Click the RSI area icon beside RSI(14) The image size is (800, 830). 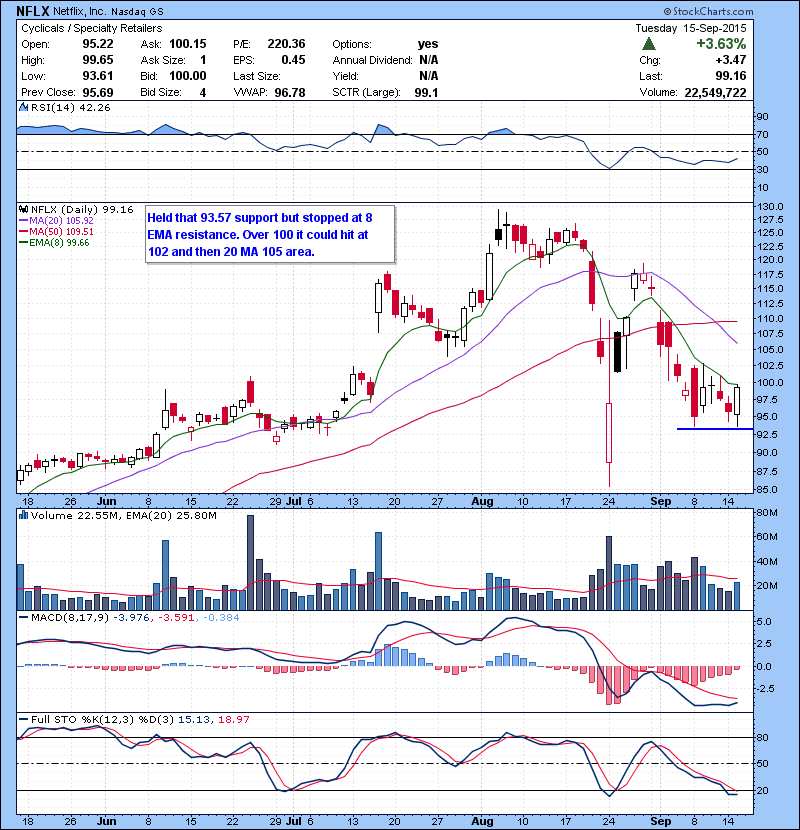click(x=23, y=107)
